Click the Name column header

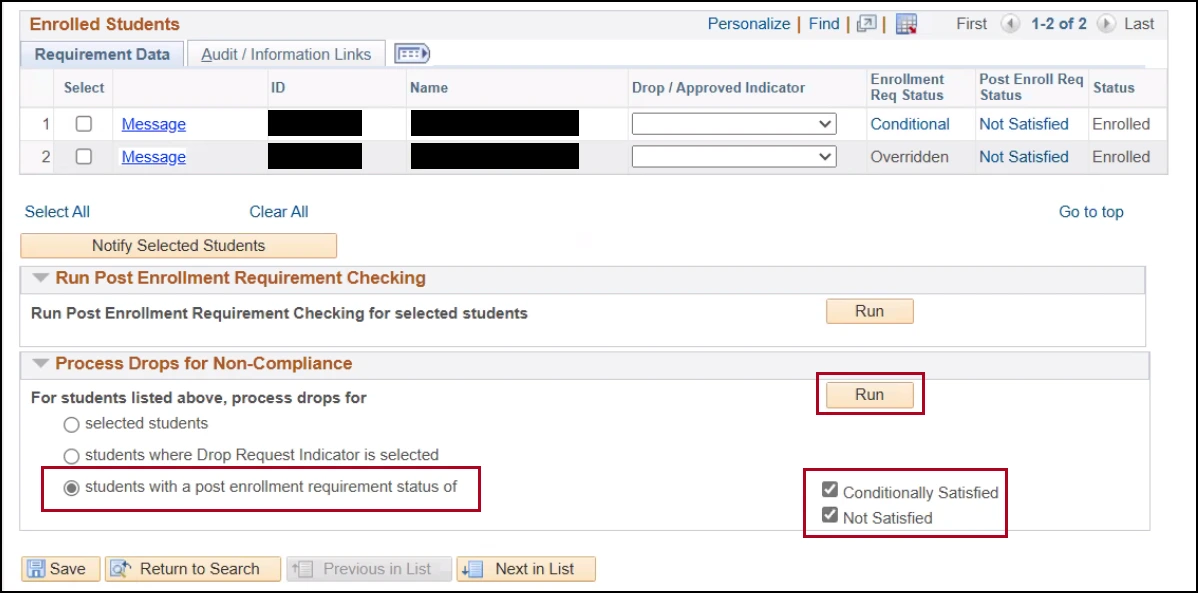tap(429, 87)
